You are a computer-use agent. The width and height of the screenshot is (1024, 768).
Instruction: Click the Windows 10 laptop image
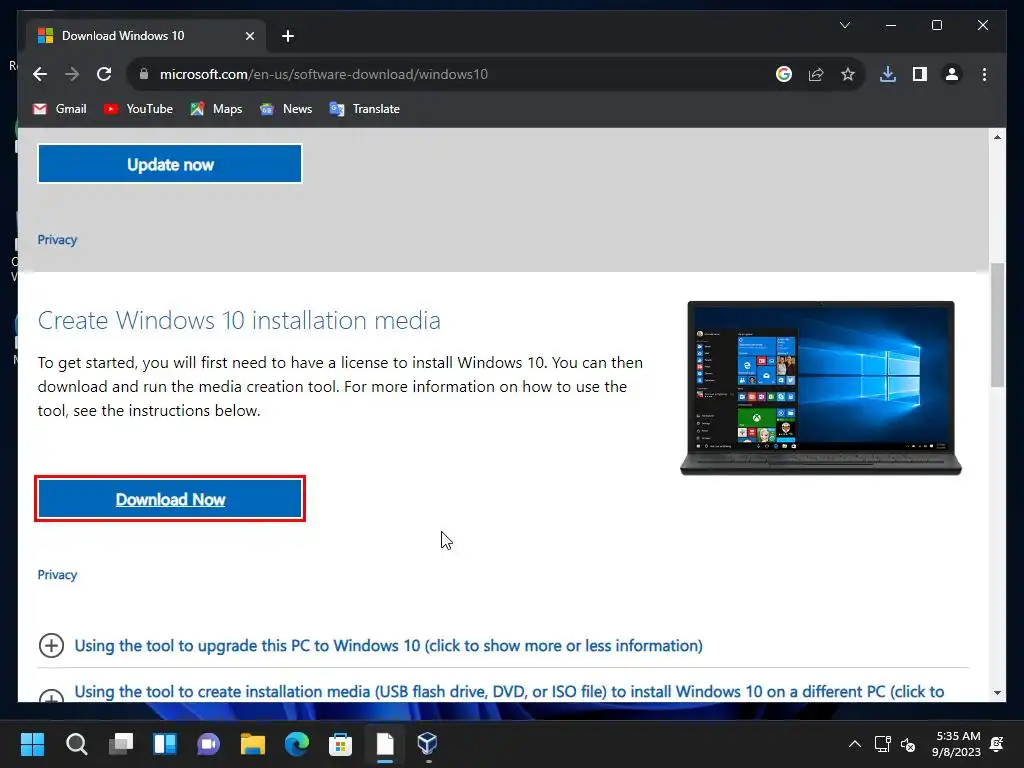821,388
